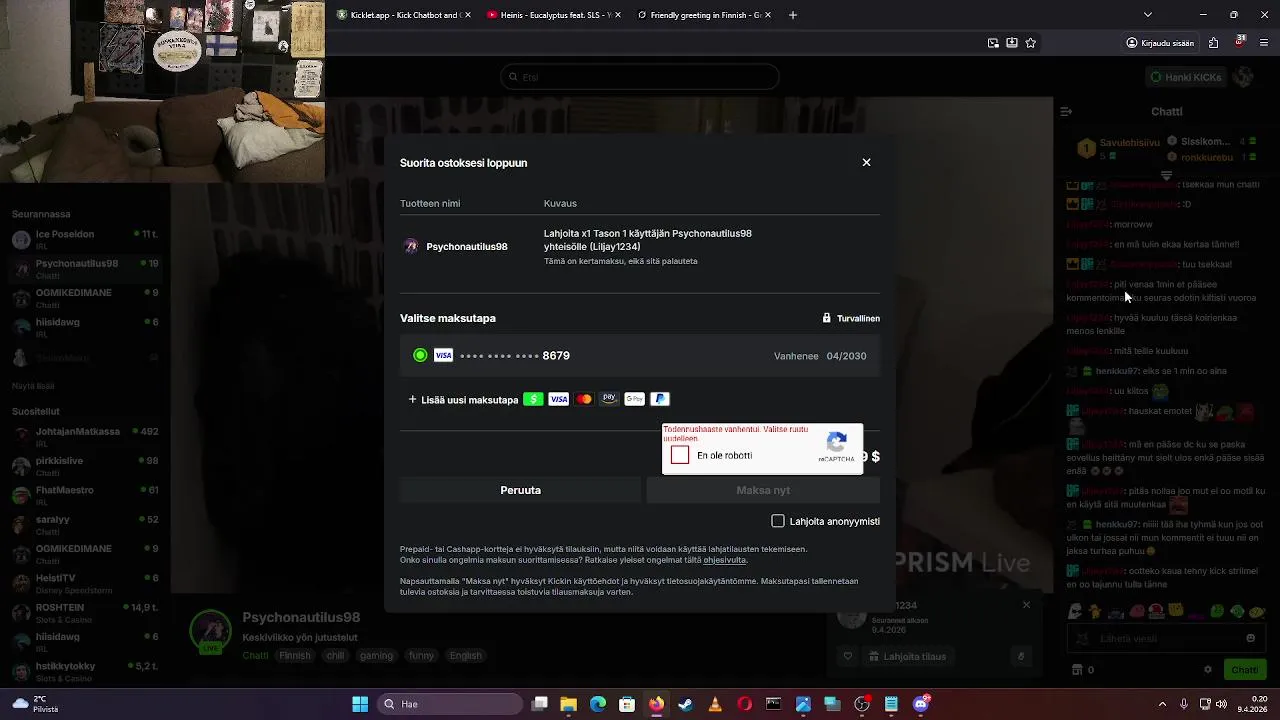Open a new browser tab
The height and width of the screenshot is (720, 1280).
(793, 15)
